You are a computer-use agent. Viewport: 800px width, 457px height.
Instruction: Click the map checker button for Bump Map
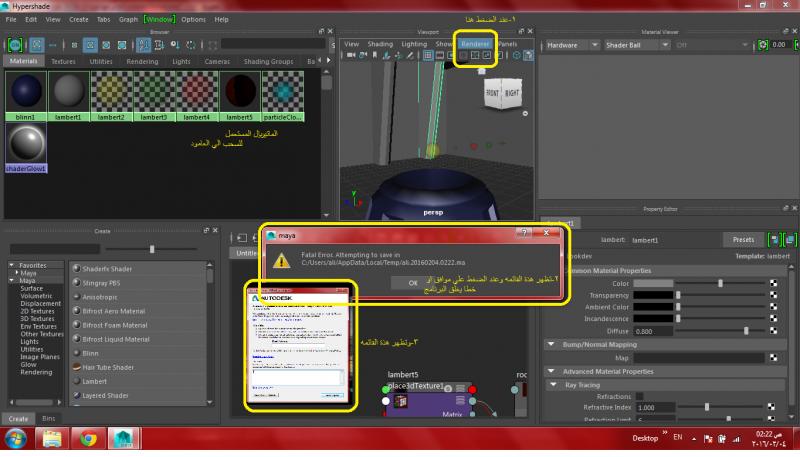(x=774, y=358)
